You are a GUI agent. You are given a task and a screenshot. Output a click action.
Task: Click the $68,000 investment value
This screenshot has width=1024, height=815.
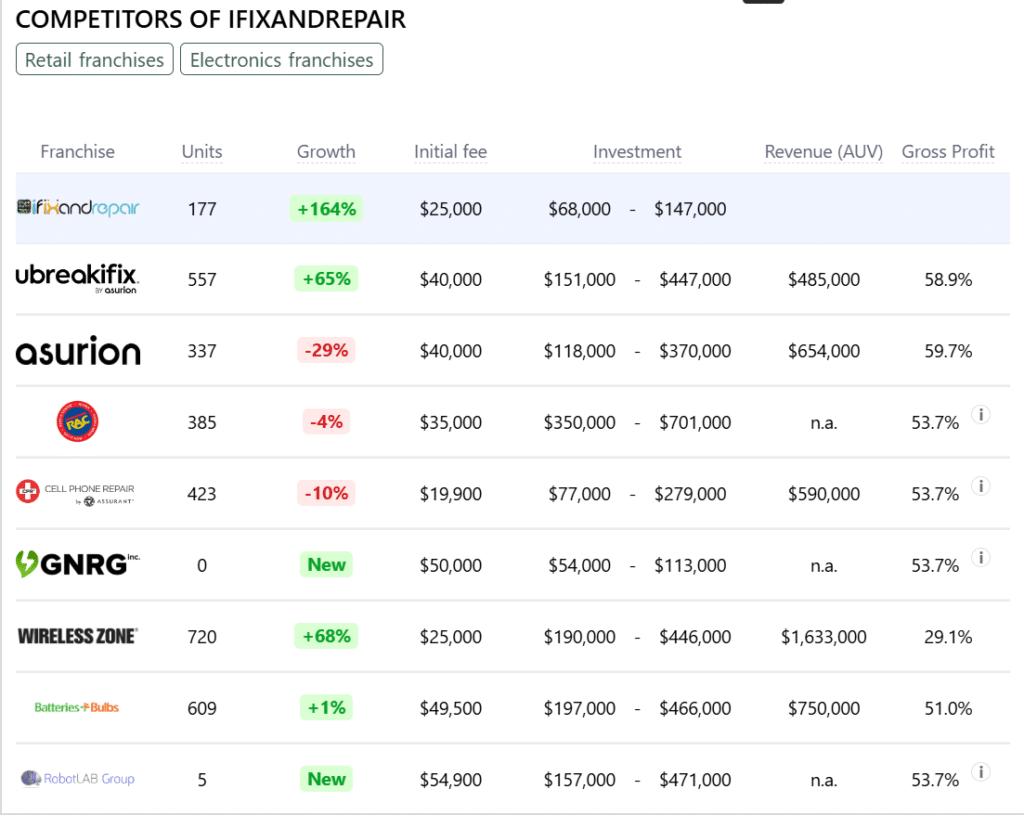(x=579, y=209)
